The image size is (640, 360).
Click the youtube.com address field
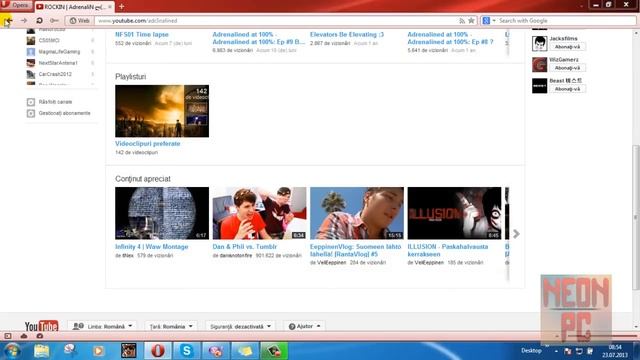point(276,20)
